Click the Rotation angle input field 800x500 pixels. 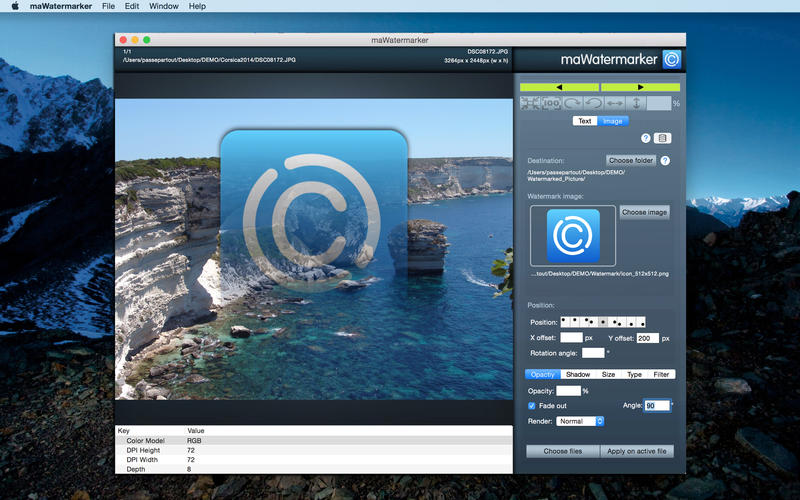point(593,353)
